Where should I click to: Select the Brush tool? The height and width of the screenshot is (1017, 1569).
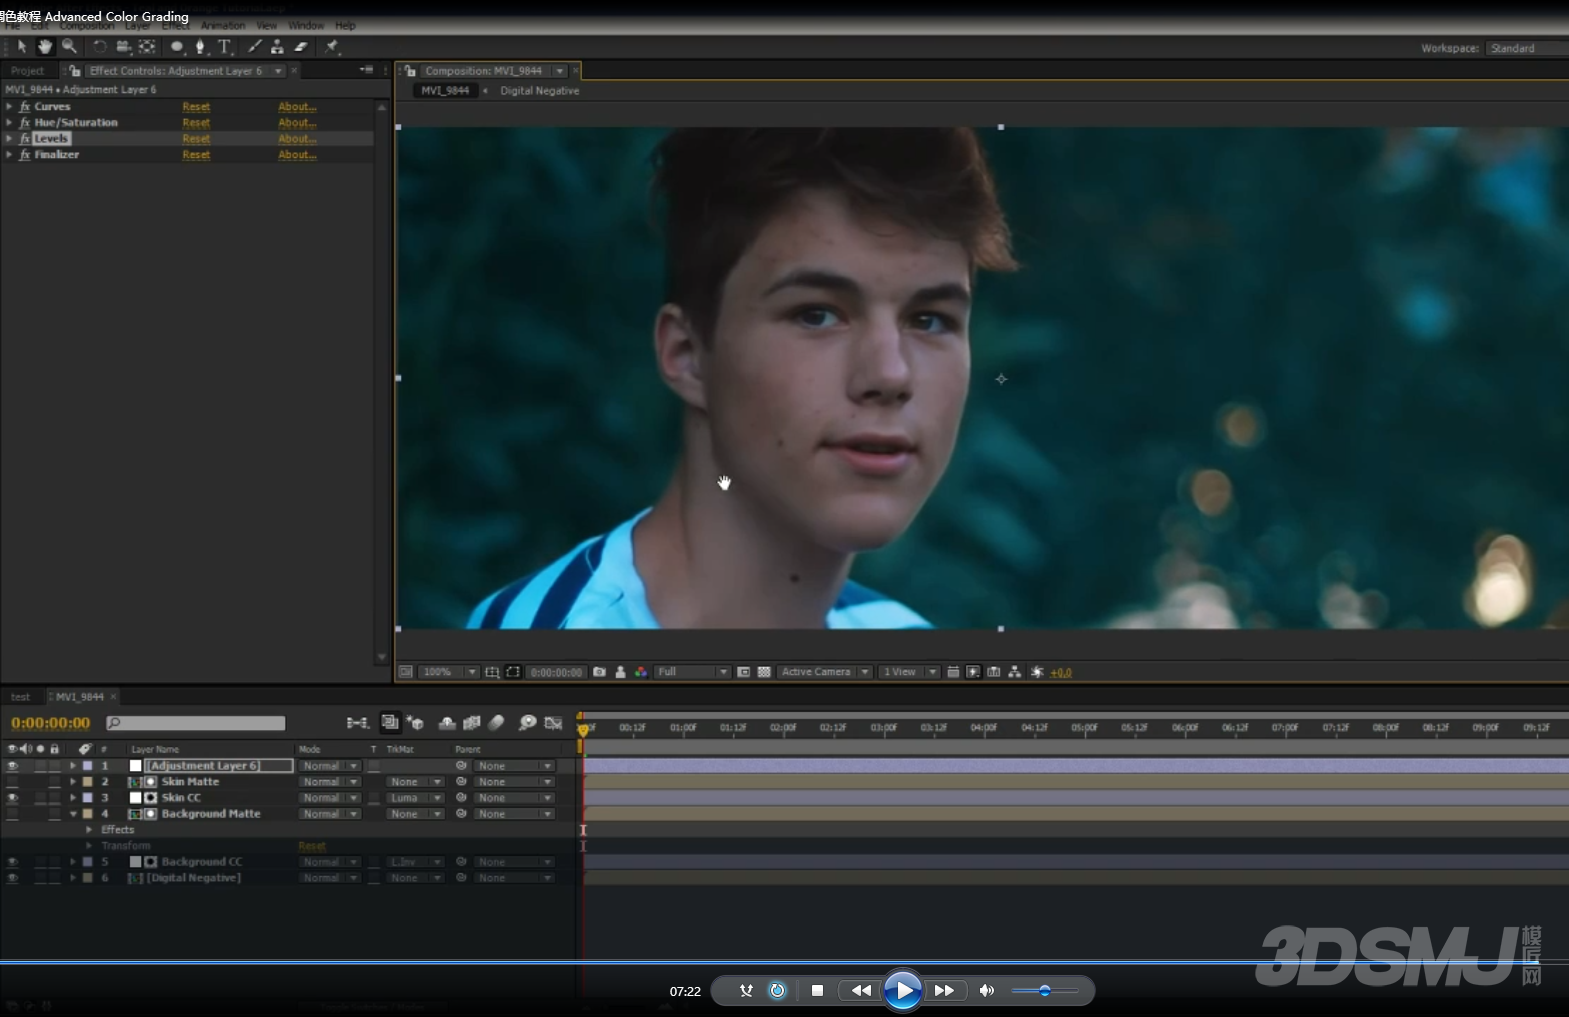(255, 47)
